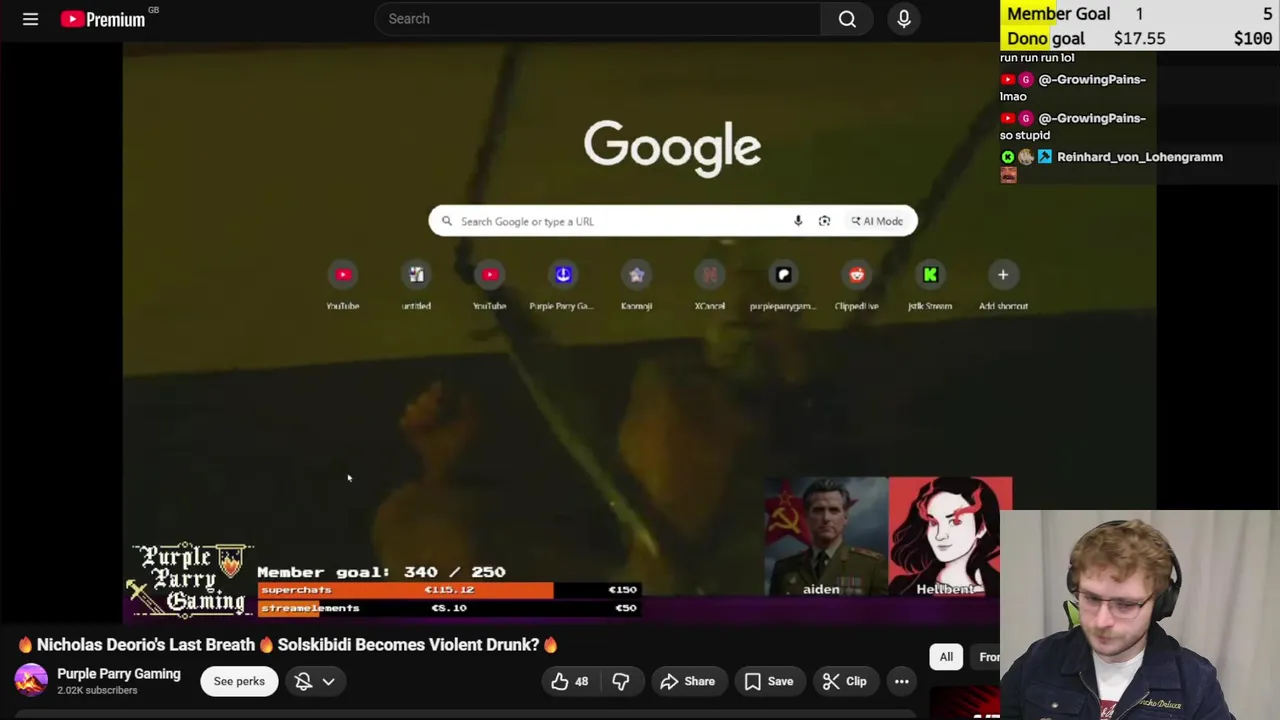Create a Clip of the video
The image size is (1280, 720).
click(x=844, y=681)
